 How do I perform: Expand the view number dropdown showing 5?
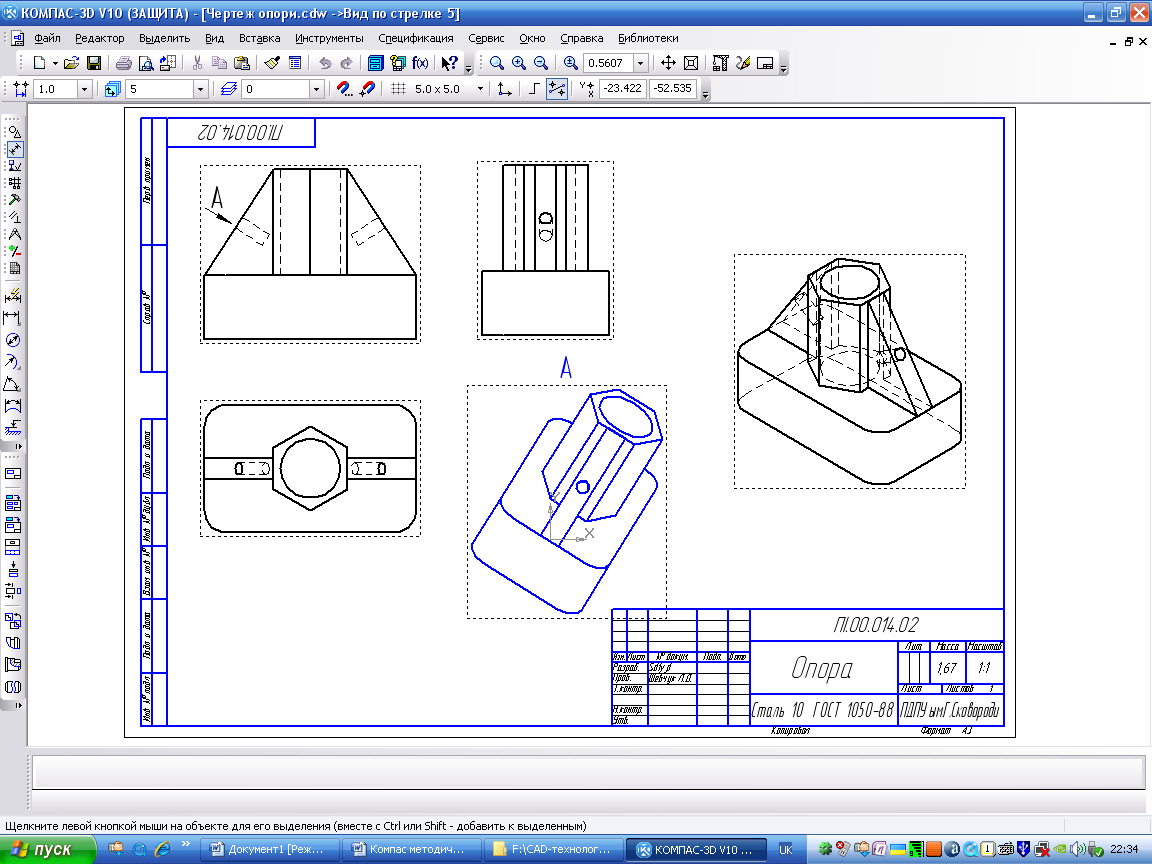[200, 89]
